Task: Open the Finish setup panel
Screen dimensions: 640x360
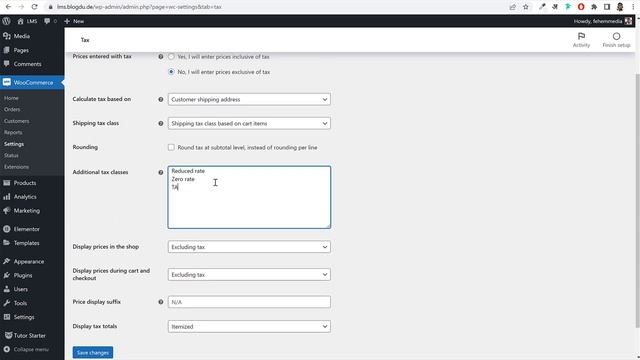Action: coord(616,40)
